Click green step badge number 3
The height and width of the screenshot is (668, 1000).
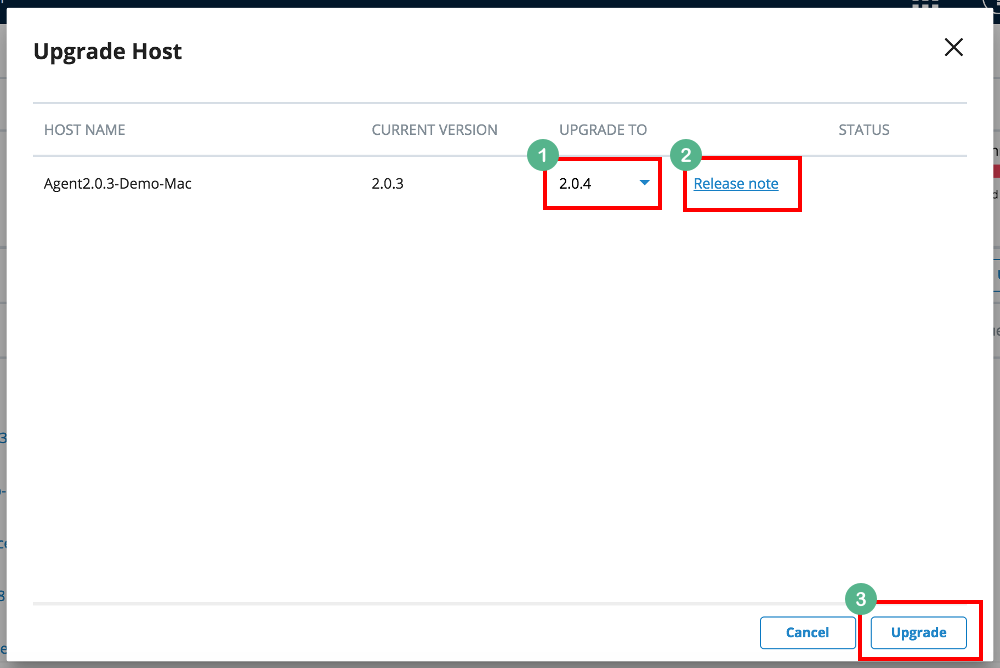tap(861, 599)
